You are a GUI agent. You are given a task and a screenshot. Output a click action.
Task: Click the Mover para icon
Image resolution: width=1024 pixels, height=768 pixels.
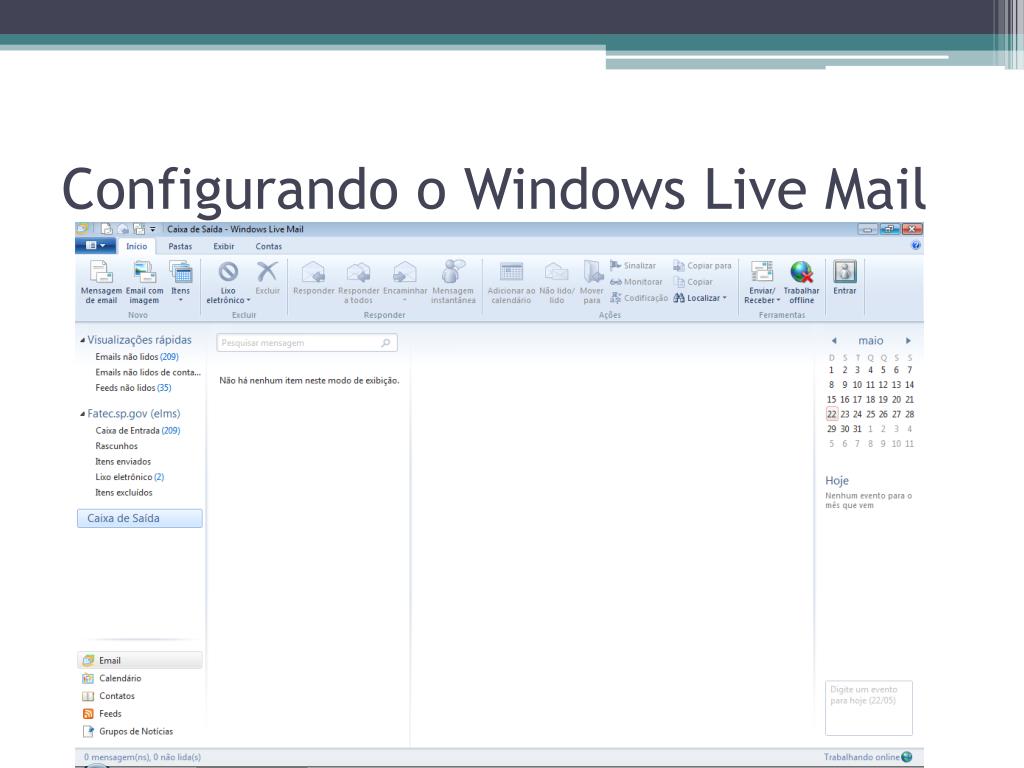[x=592, y=272]
